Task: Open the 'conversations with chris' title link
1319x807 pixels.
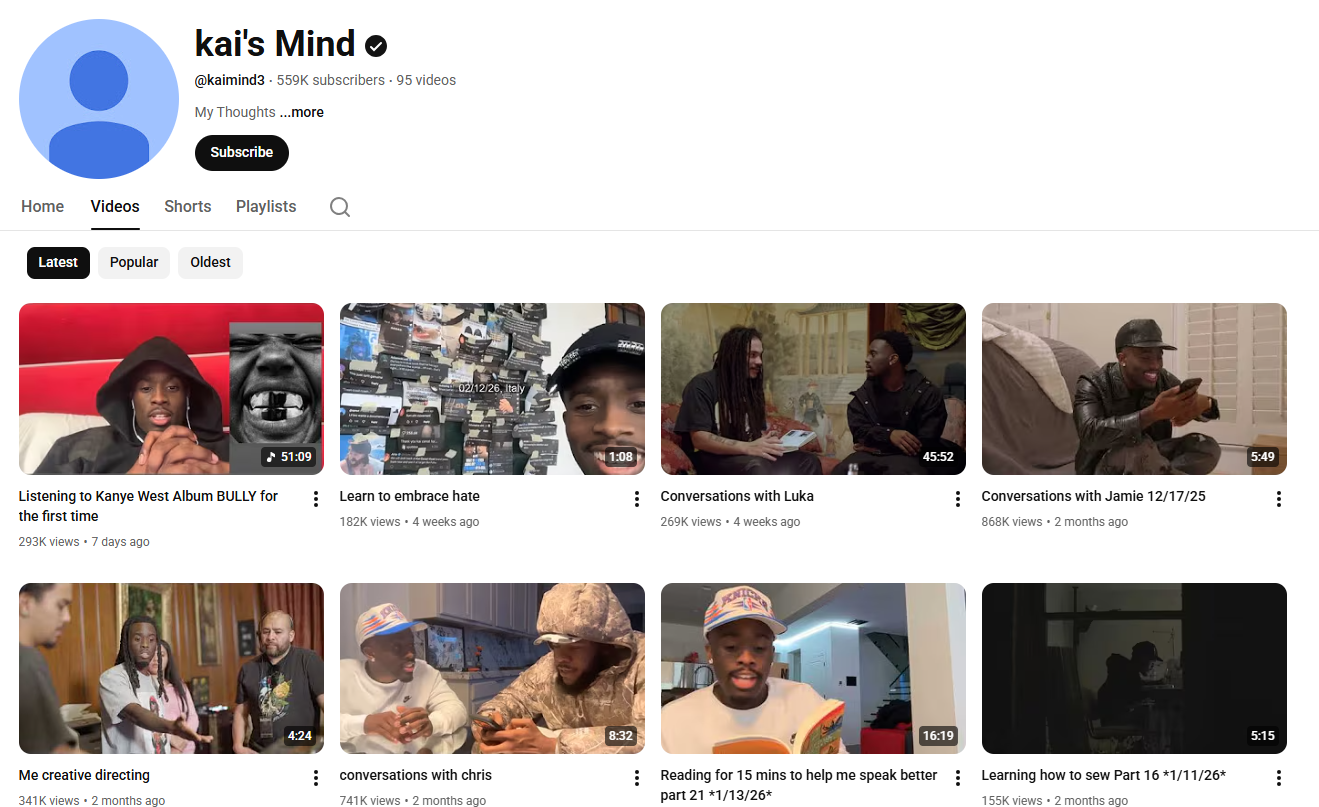Action: [x=416, y=775]
